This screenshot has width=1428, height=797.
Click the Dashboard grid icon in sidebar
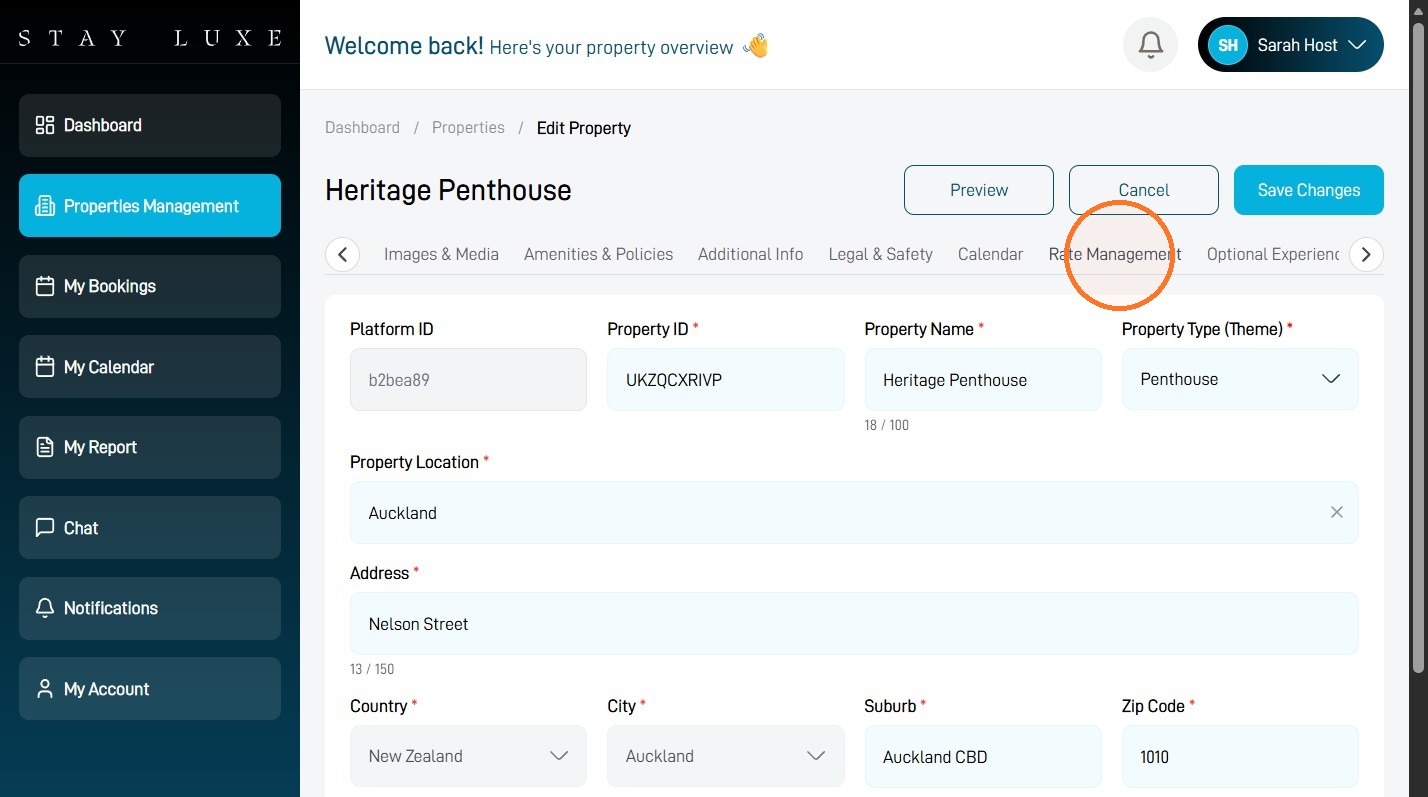(x=45, y=125)
